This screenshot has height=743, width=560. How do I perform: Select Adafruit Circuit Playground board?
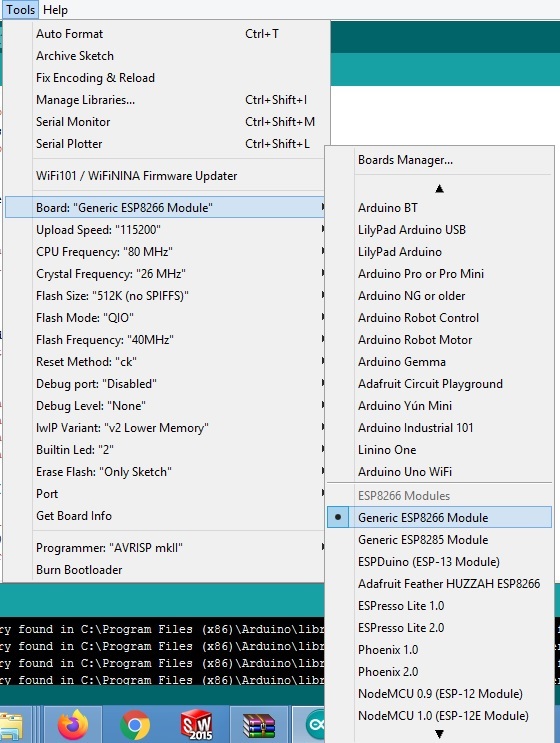pyautogui.click(x=439, y=384)
